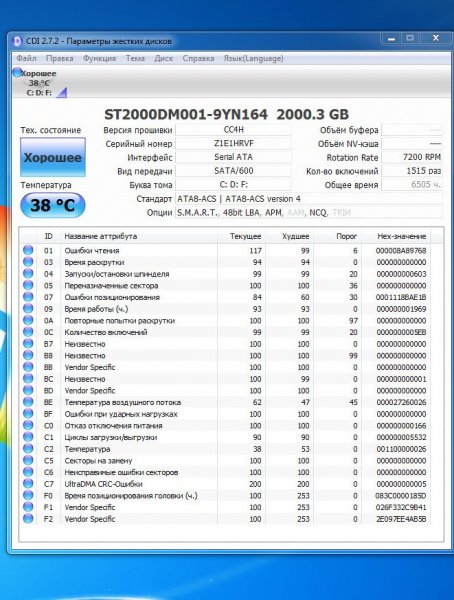Open the Диск menu

click(163, 58)
